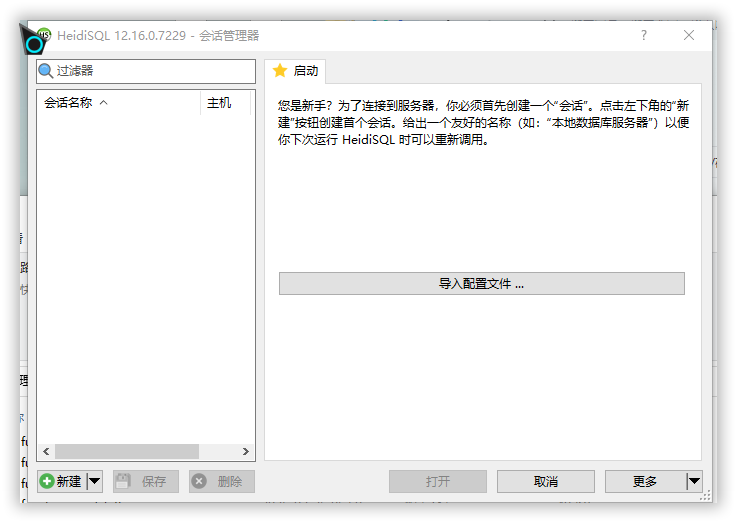
Task: Click the green plus 新建 icon
Action: pos(47,481)
